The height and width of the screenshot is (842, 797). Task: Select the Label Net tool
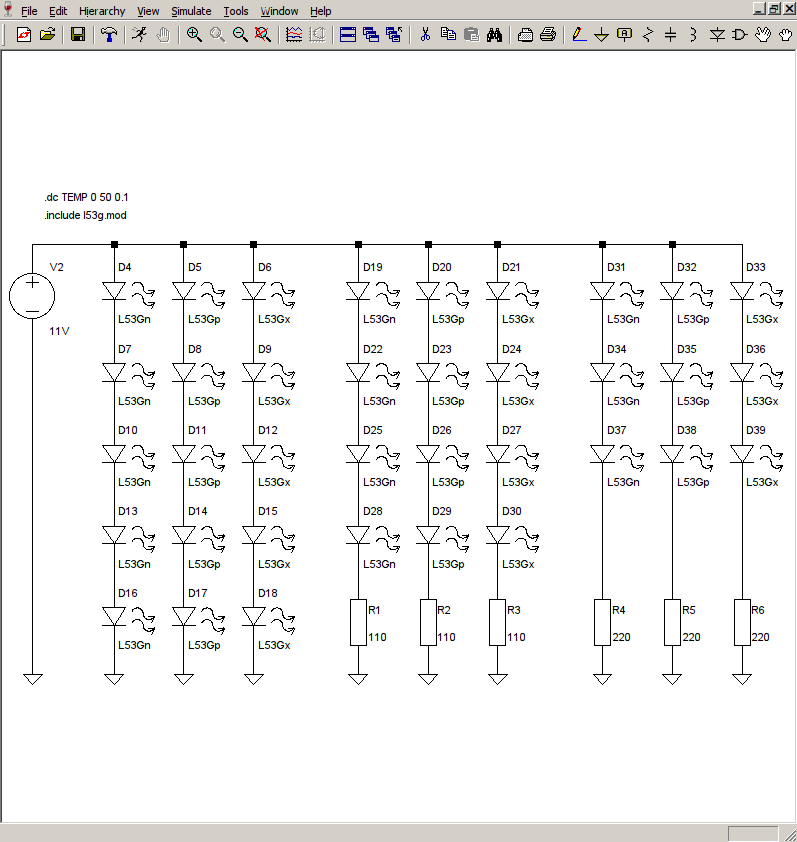tap(625, 35)
